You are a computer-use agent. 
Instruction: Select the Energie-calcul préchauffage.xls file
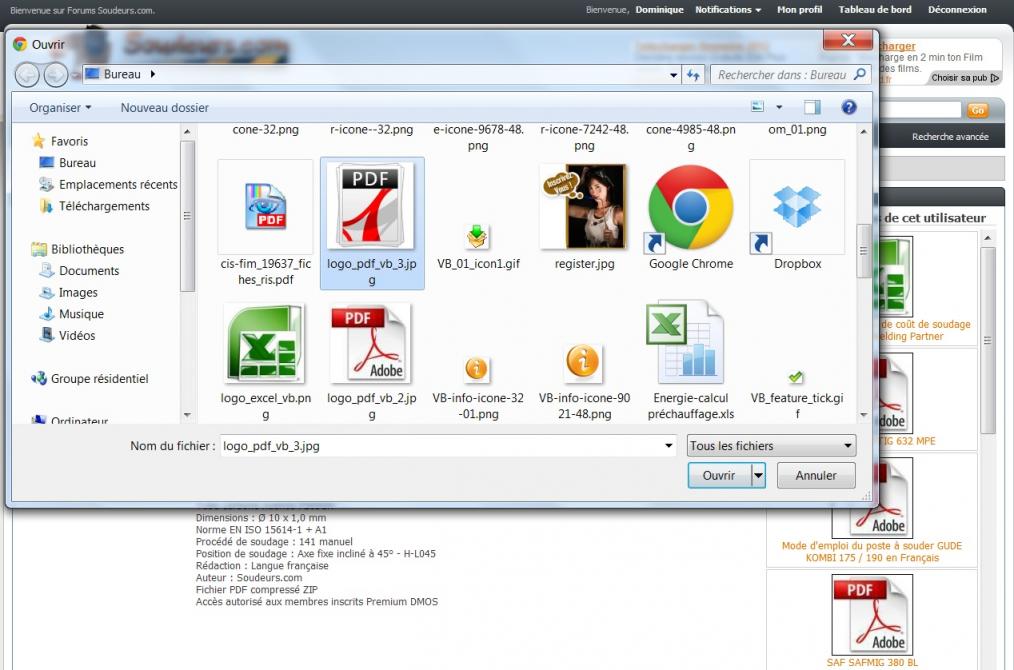[x=690, y=344]
